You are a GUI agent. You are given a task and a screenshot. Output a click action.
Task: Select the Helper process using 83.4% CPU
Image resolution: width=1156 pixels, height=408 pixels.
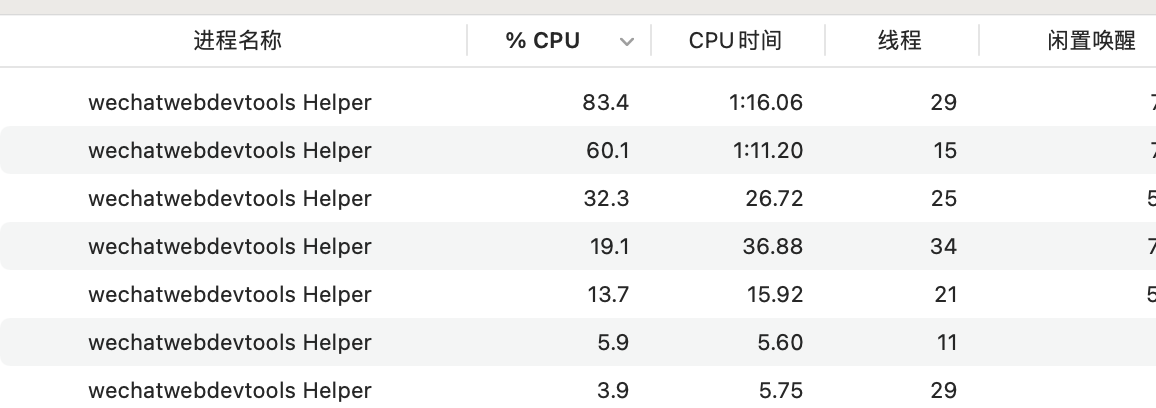pos(230,102)
